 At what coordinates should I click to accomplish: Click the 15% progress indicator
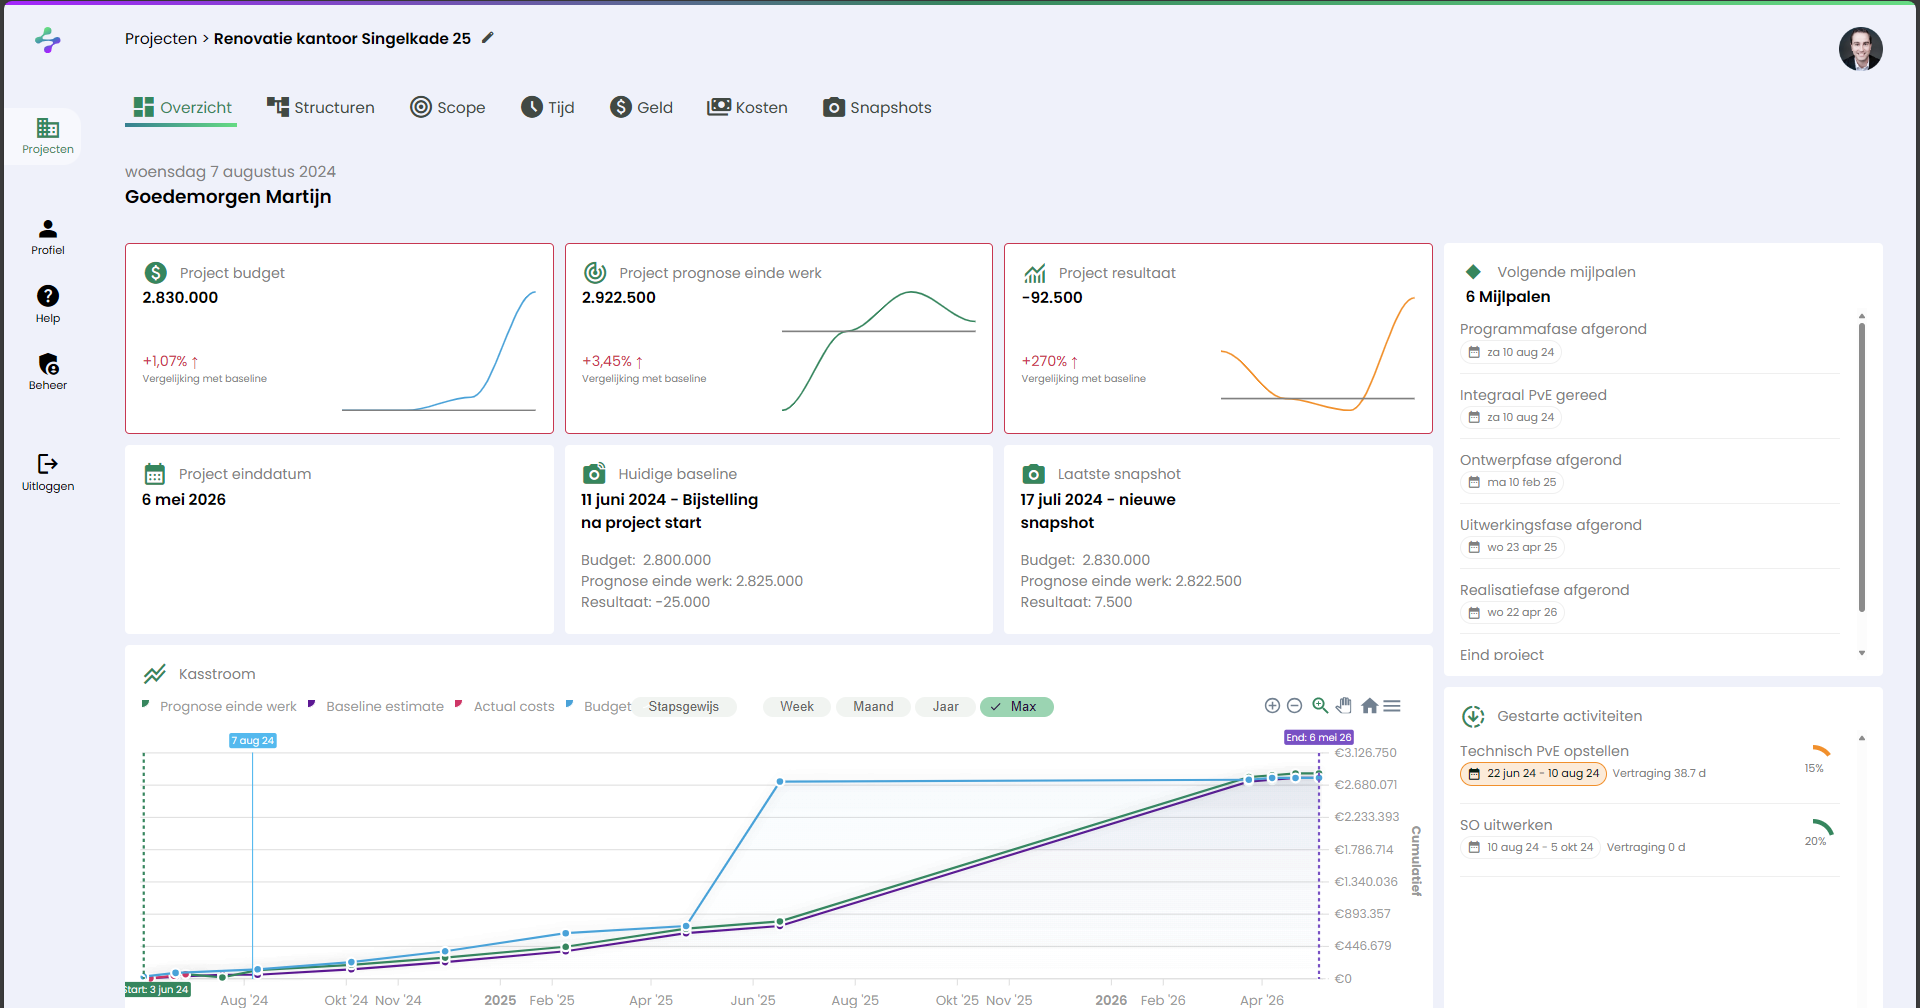point(1816,759)
